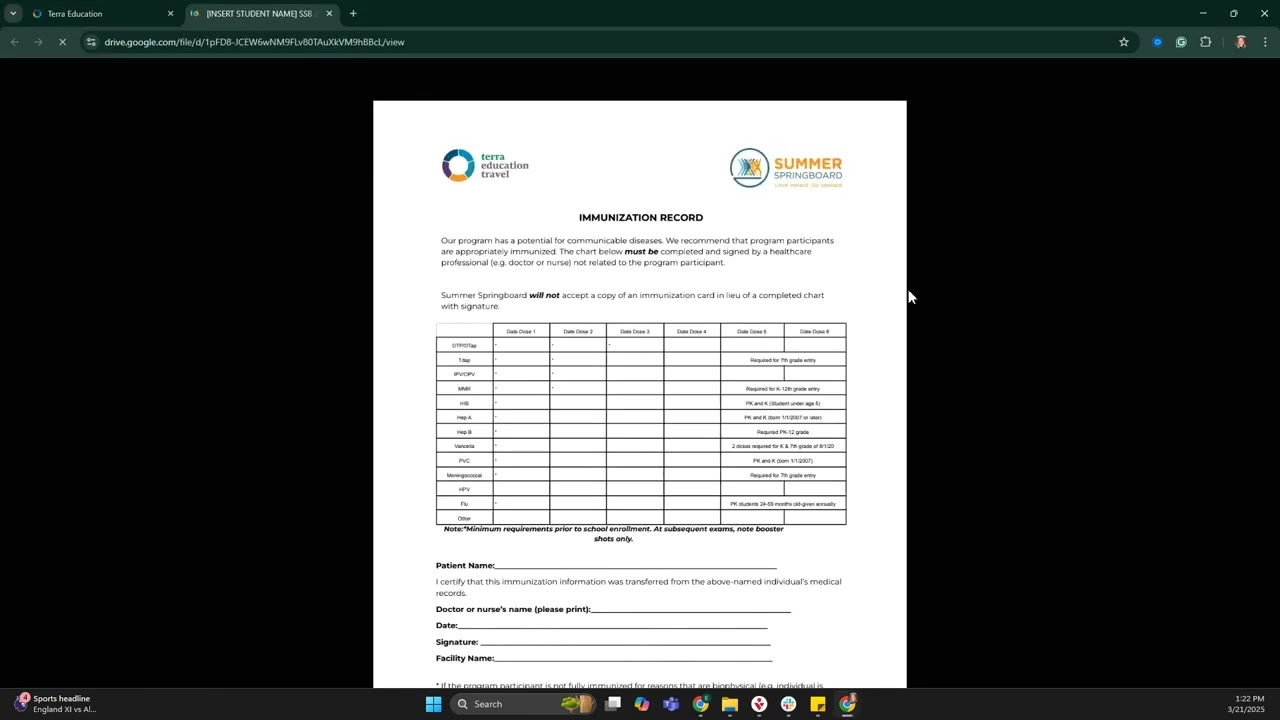
Task: Open the tab search dropdown arrow
Action: (x=13, y=13)
